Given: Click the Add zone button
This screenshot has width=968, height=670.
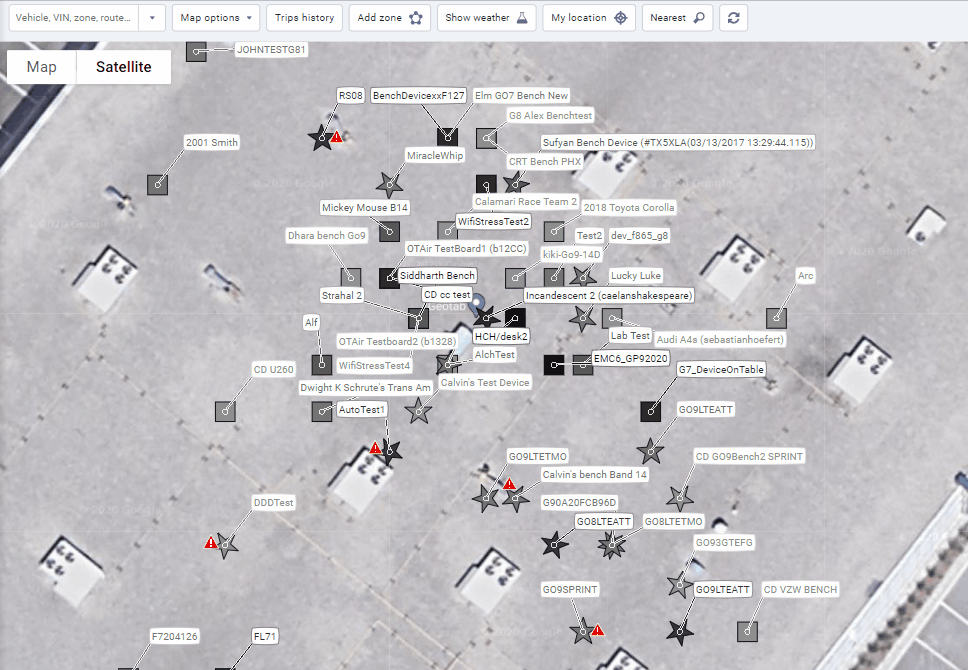Looking at the screenshot, I should click(389, 18).
